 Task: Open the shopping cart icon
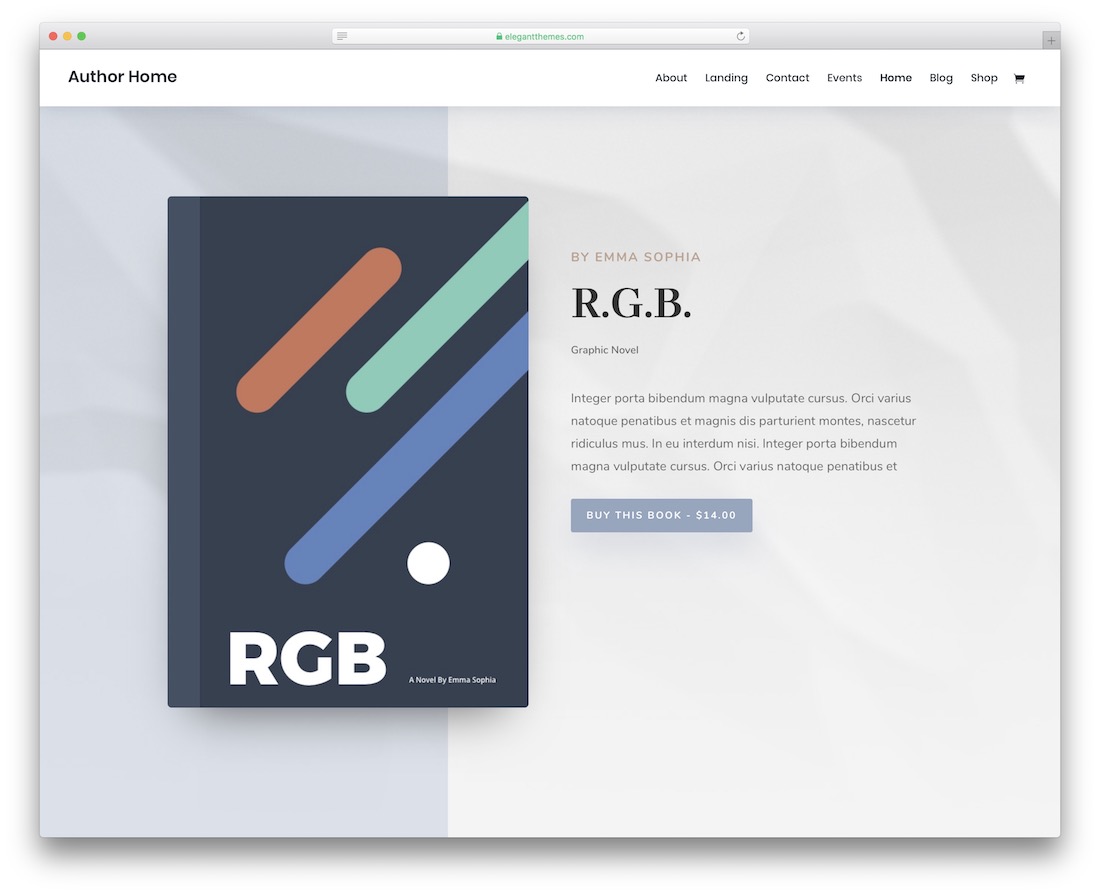1018,78
